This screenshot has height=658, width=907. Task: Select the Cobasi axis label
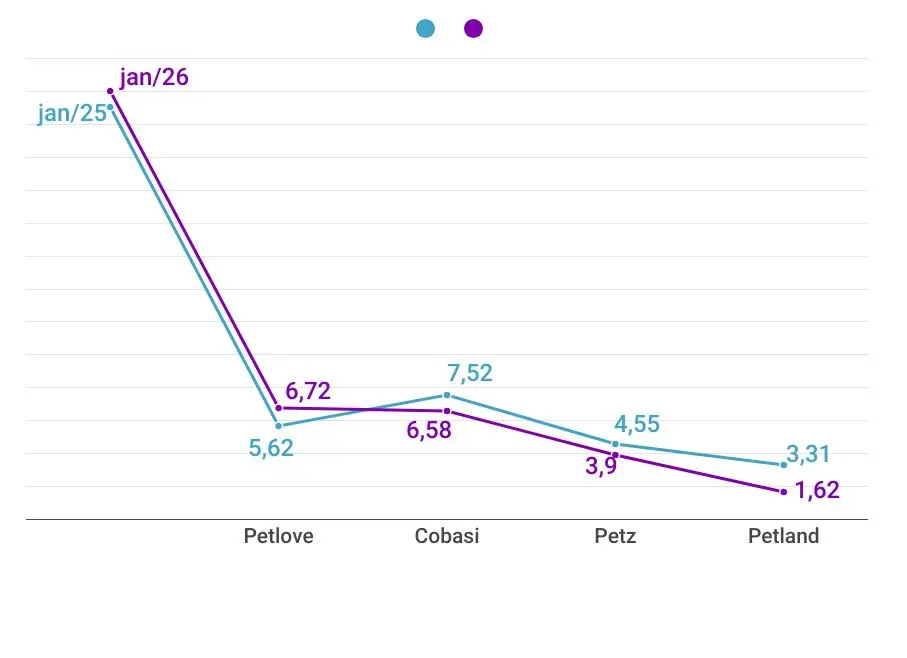tap(447, 536)
